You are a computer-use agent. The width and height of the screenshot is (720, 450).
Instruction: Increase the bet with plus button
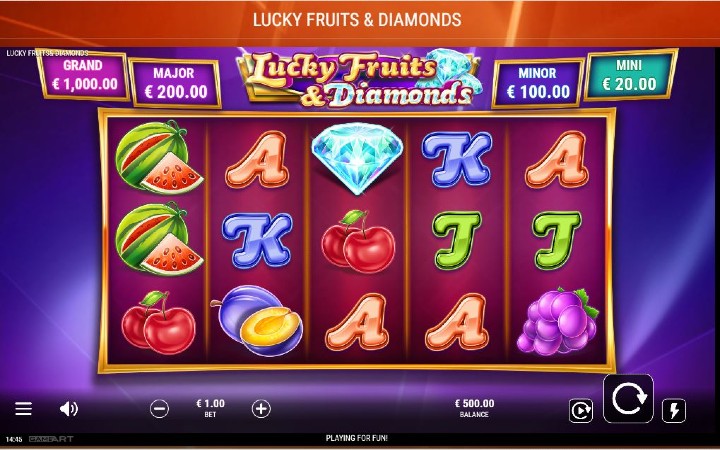click(261, 409)
